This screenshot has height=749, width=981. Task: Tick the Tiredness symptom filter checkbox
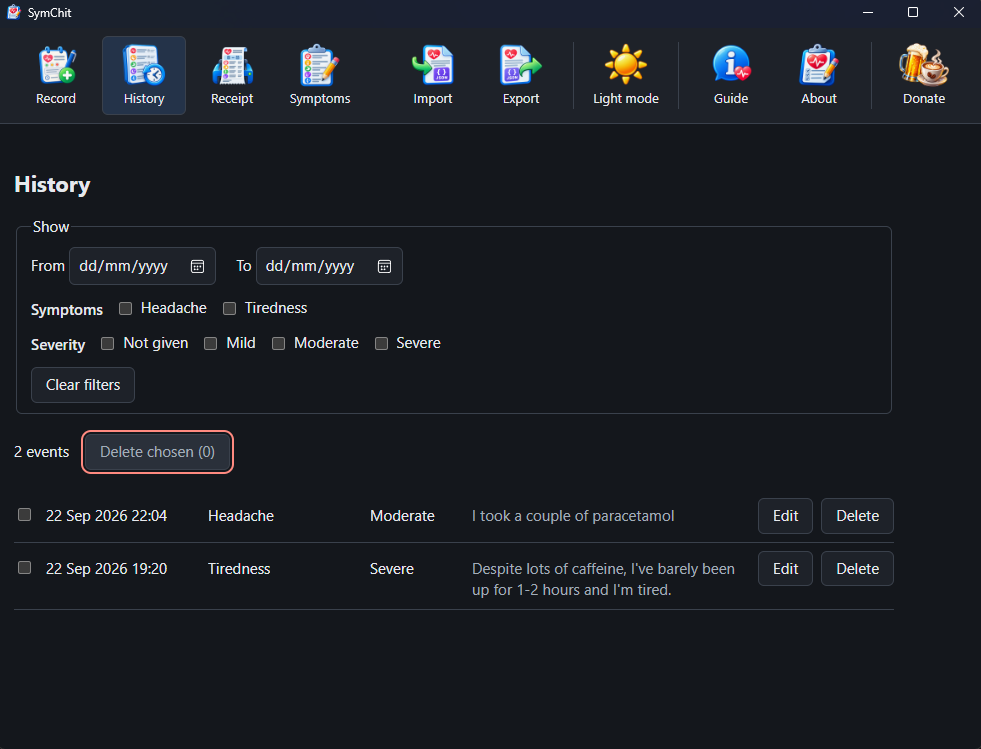coord(230,308)
